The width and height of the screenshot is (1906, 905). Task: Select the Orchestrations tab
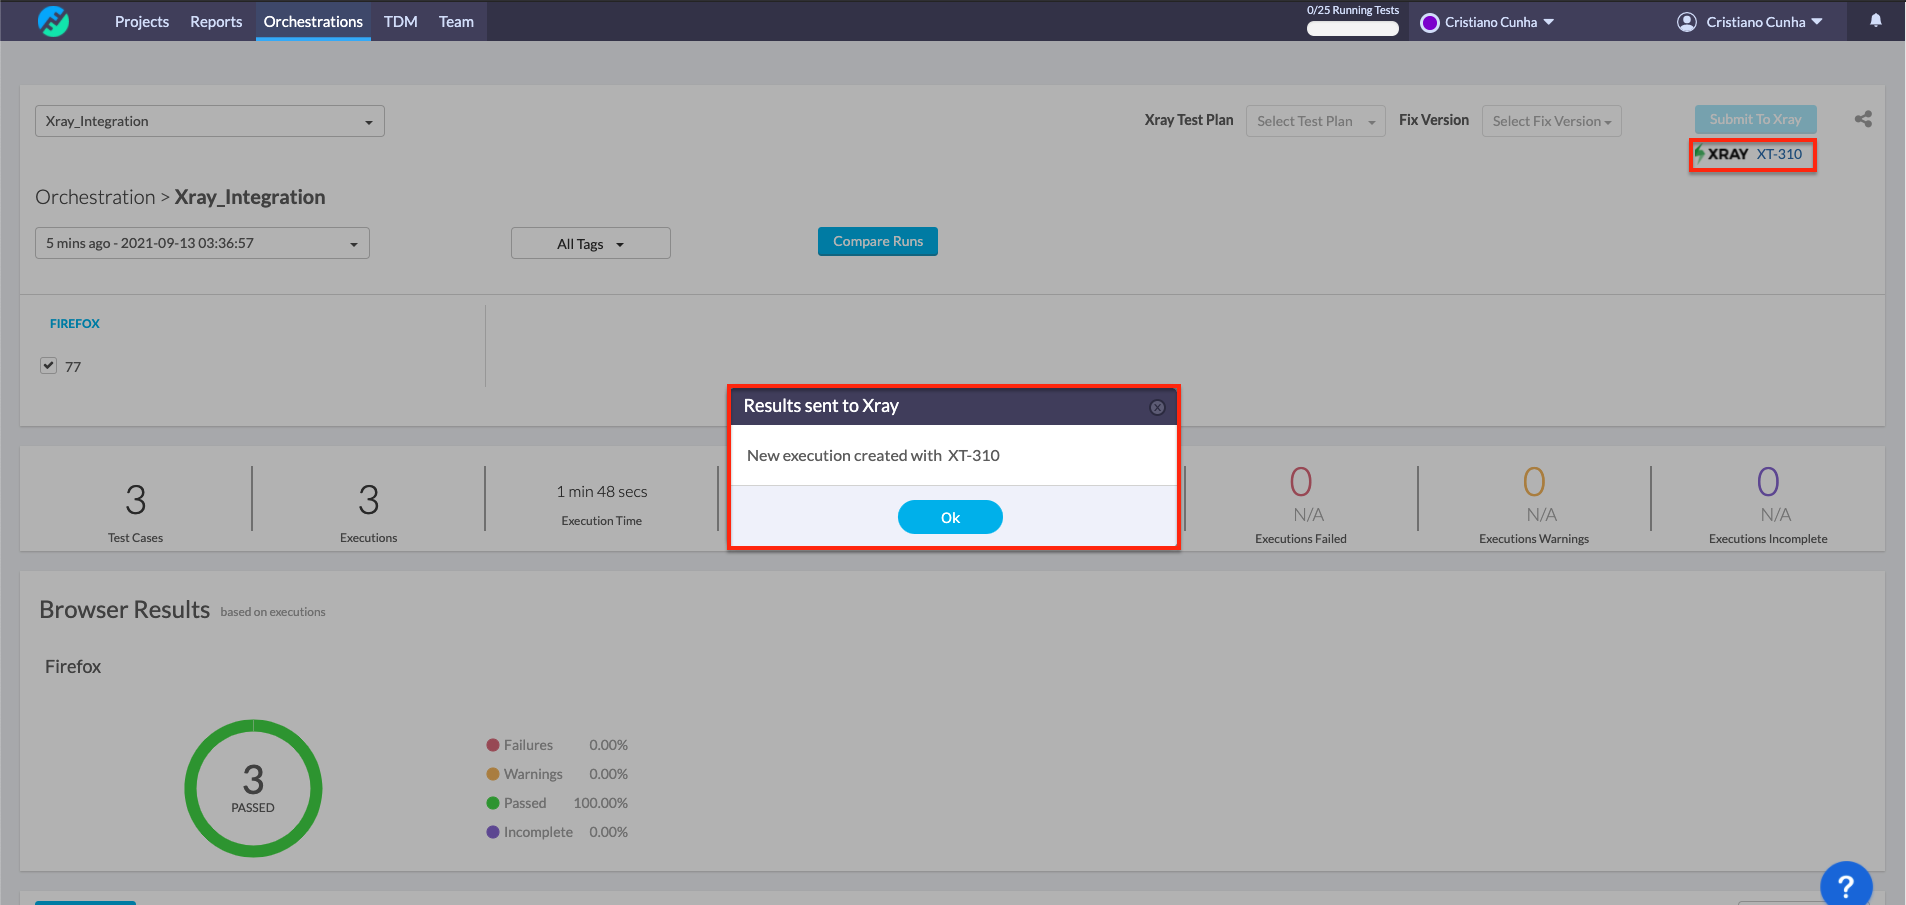pyautogui.click(x=313, y=21)
